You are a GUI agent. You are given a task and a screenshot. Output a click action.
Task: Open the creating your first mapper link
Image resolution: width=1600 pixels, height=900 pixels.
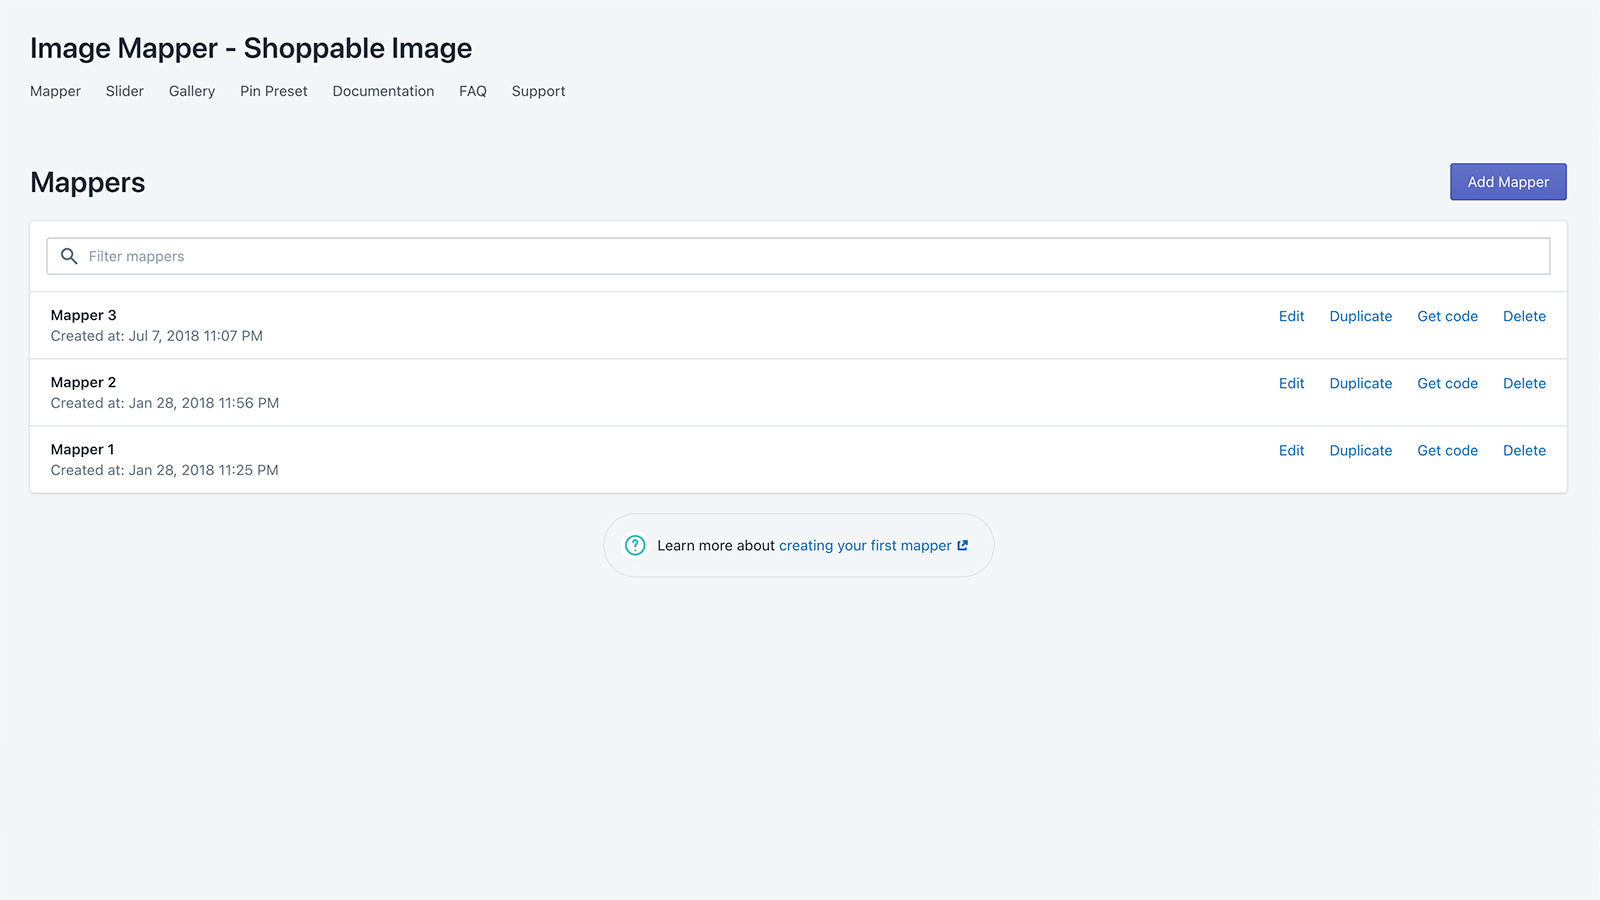coord(865,545)
